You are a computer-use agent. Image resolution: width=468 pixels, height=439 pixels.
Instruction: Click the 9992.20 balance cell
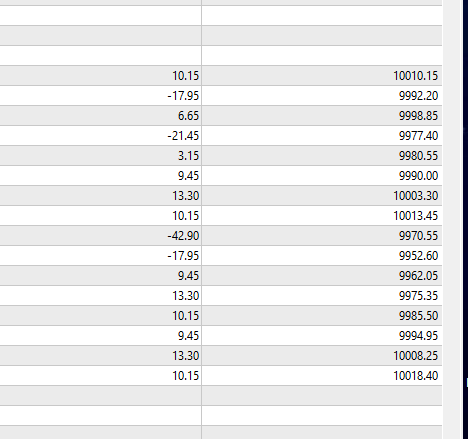(322, 96)
